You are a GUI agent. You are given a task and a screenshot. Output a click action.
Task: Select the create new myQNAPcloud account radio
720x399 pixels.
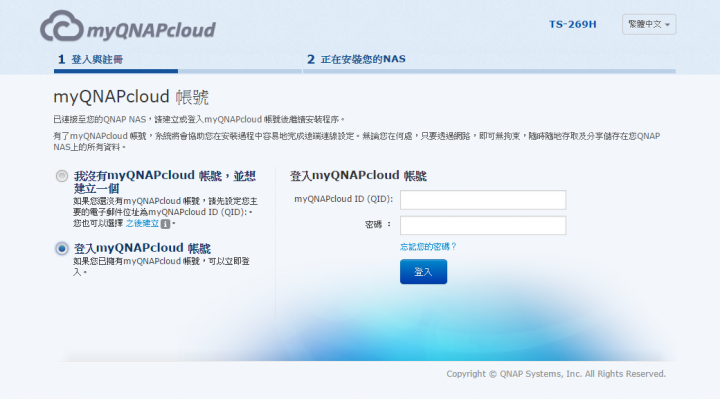pyautogui.click(x=62, y=176)
